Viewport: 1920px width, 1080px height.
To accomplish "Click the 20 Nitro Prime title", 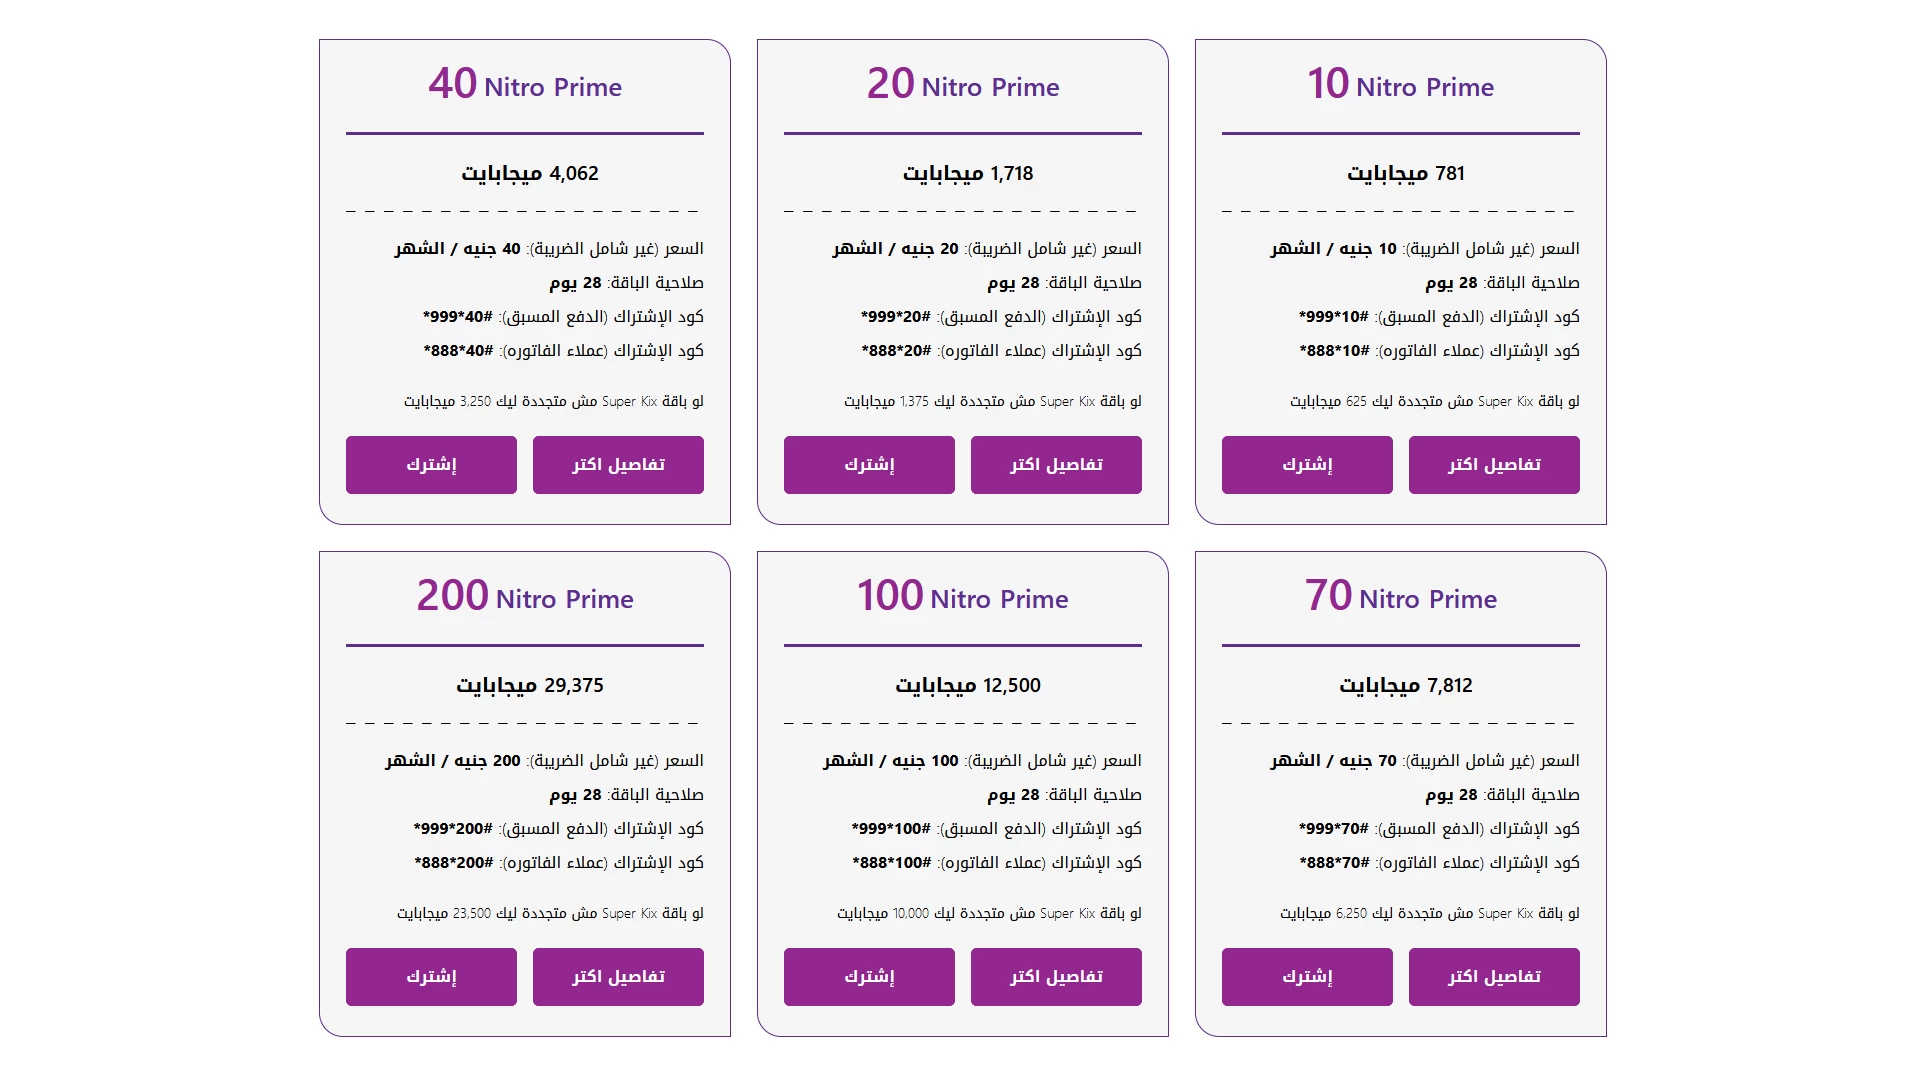I will [963, 84].
